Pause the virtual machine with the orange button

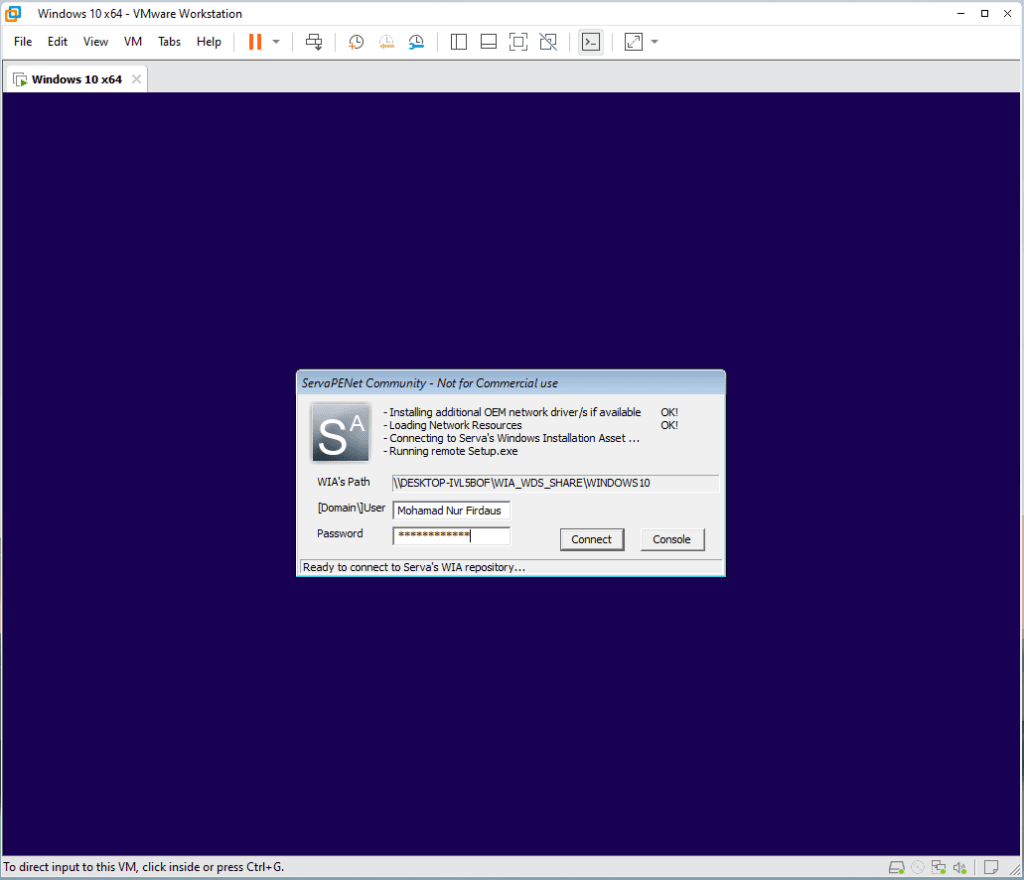pyautogui.click(x=255, y=42)
